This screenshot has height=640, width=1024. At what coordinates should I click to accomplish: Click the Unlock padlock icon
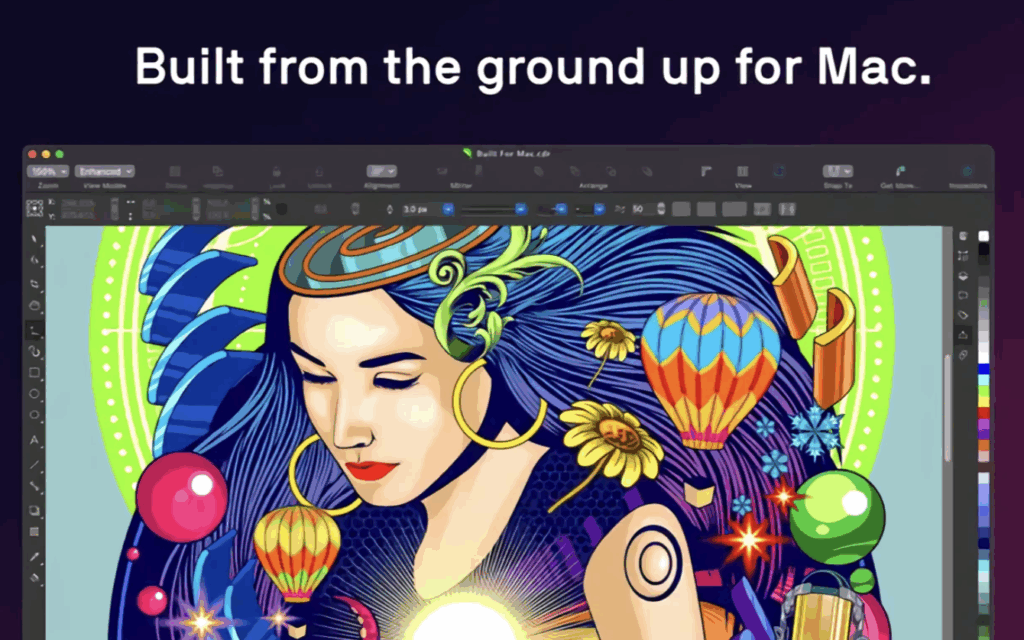[319, 171]
